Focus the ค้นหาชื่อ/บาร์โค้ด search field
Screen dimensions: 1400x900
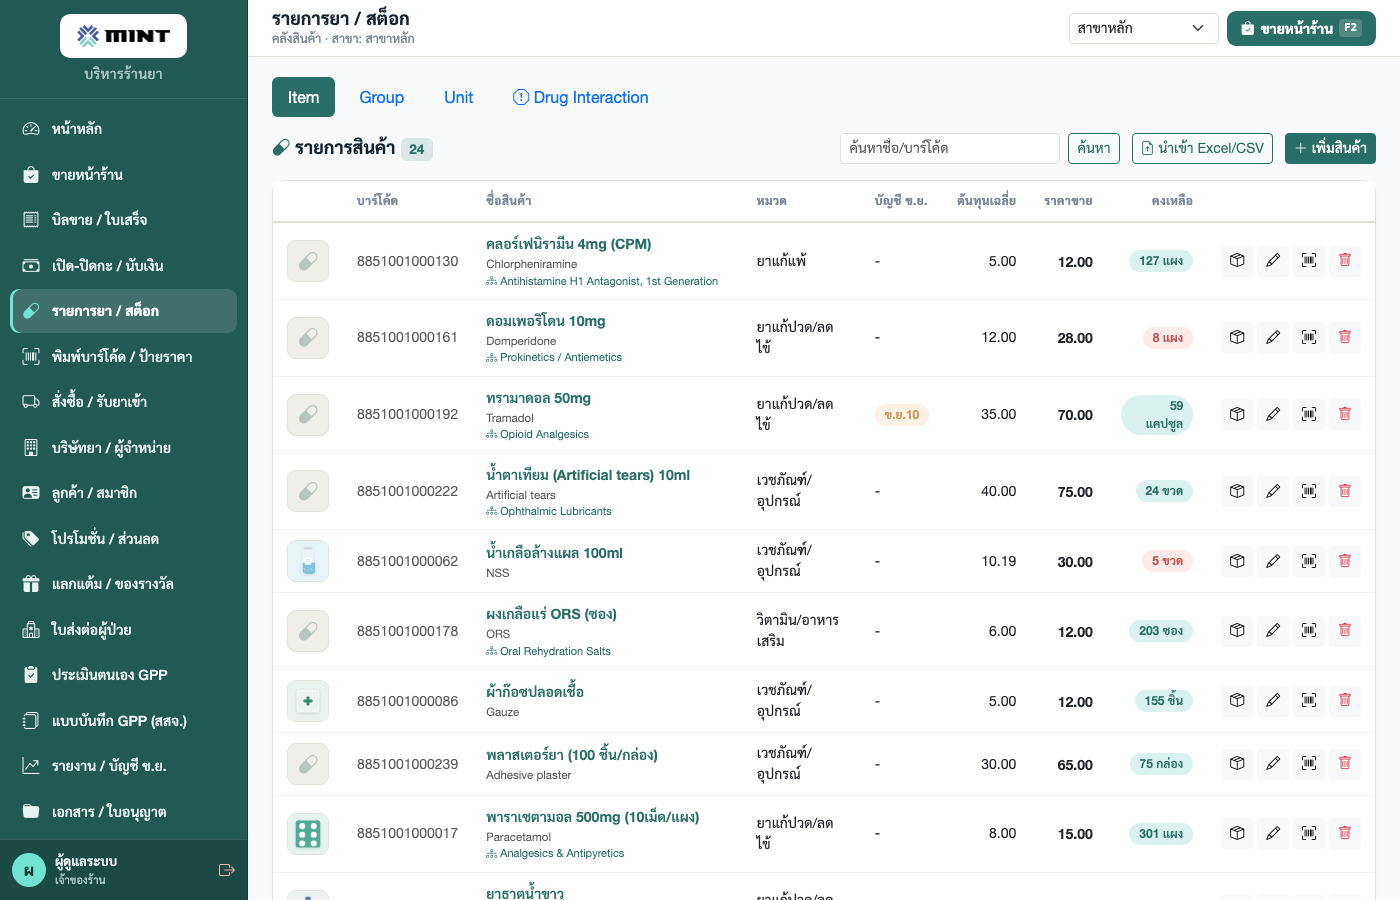click(x=950, y=148)
